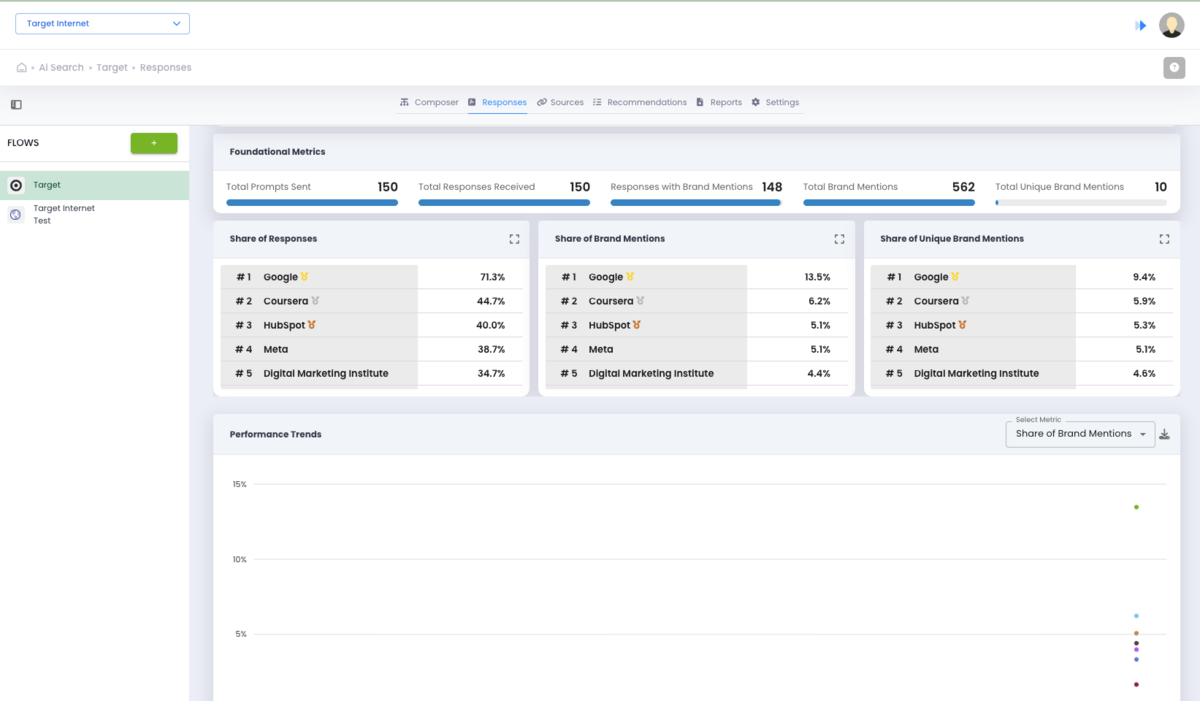
Task: Click the 71.3% value for Google
Action: 492,277
